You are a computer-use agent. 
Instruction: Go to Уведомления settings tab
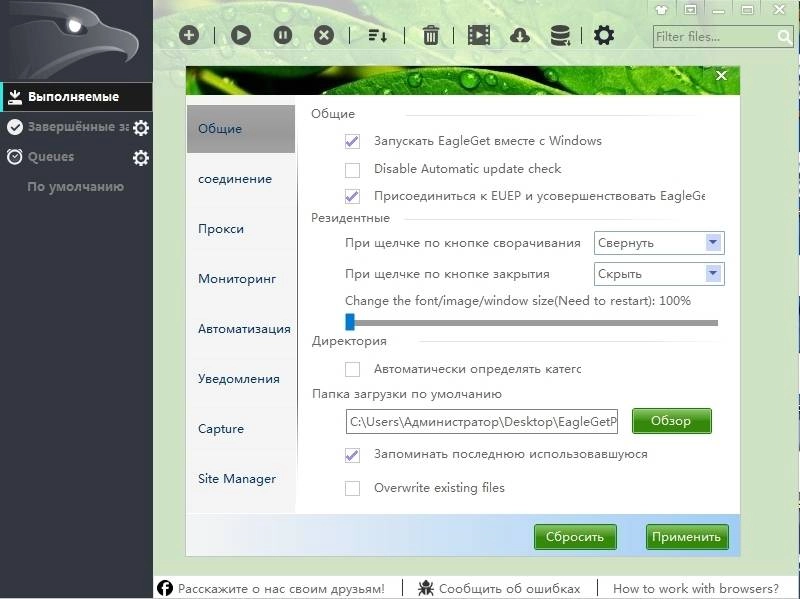(239, 379)
